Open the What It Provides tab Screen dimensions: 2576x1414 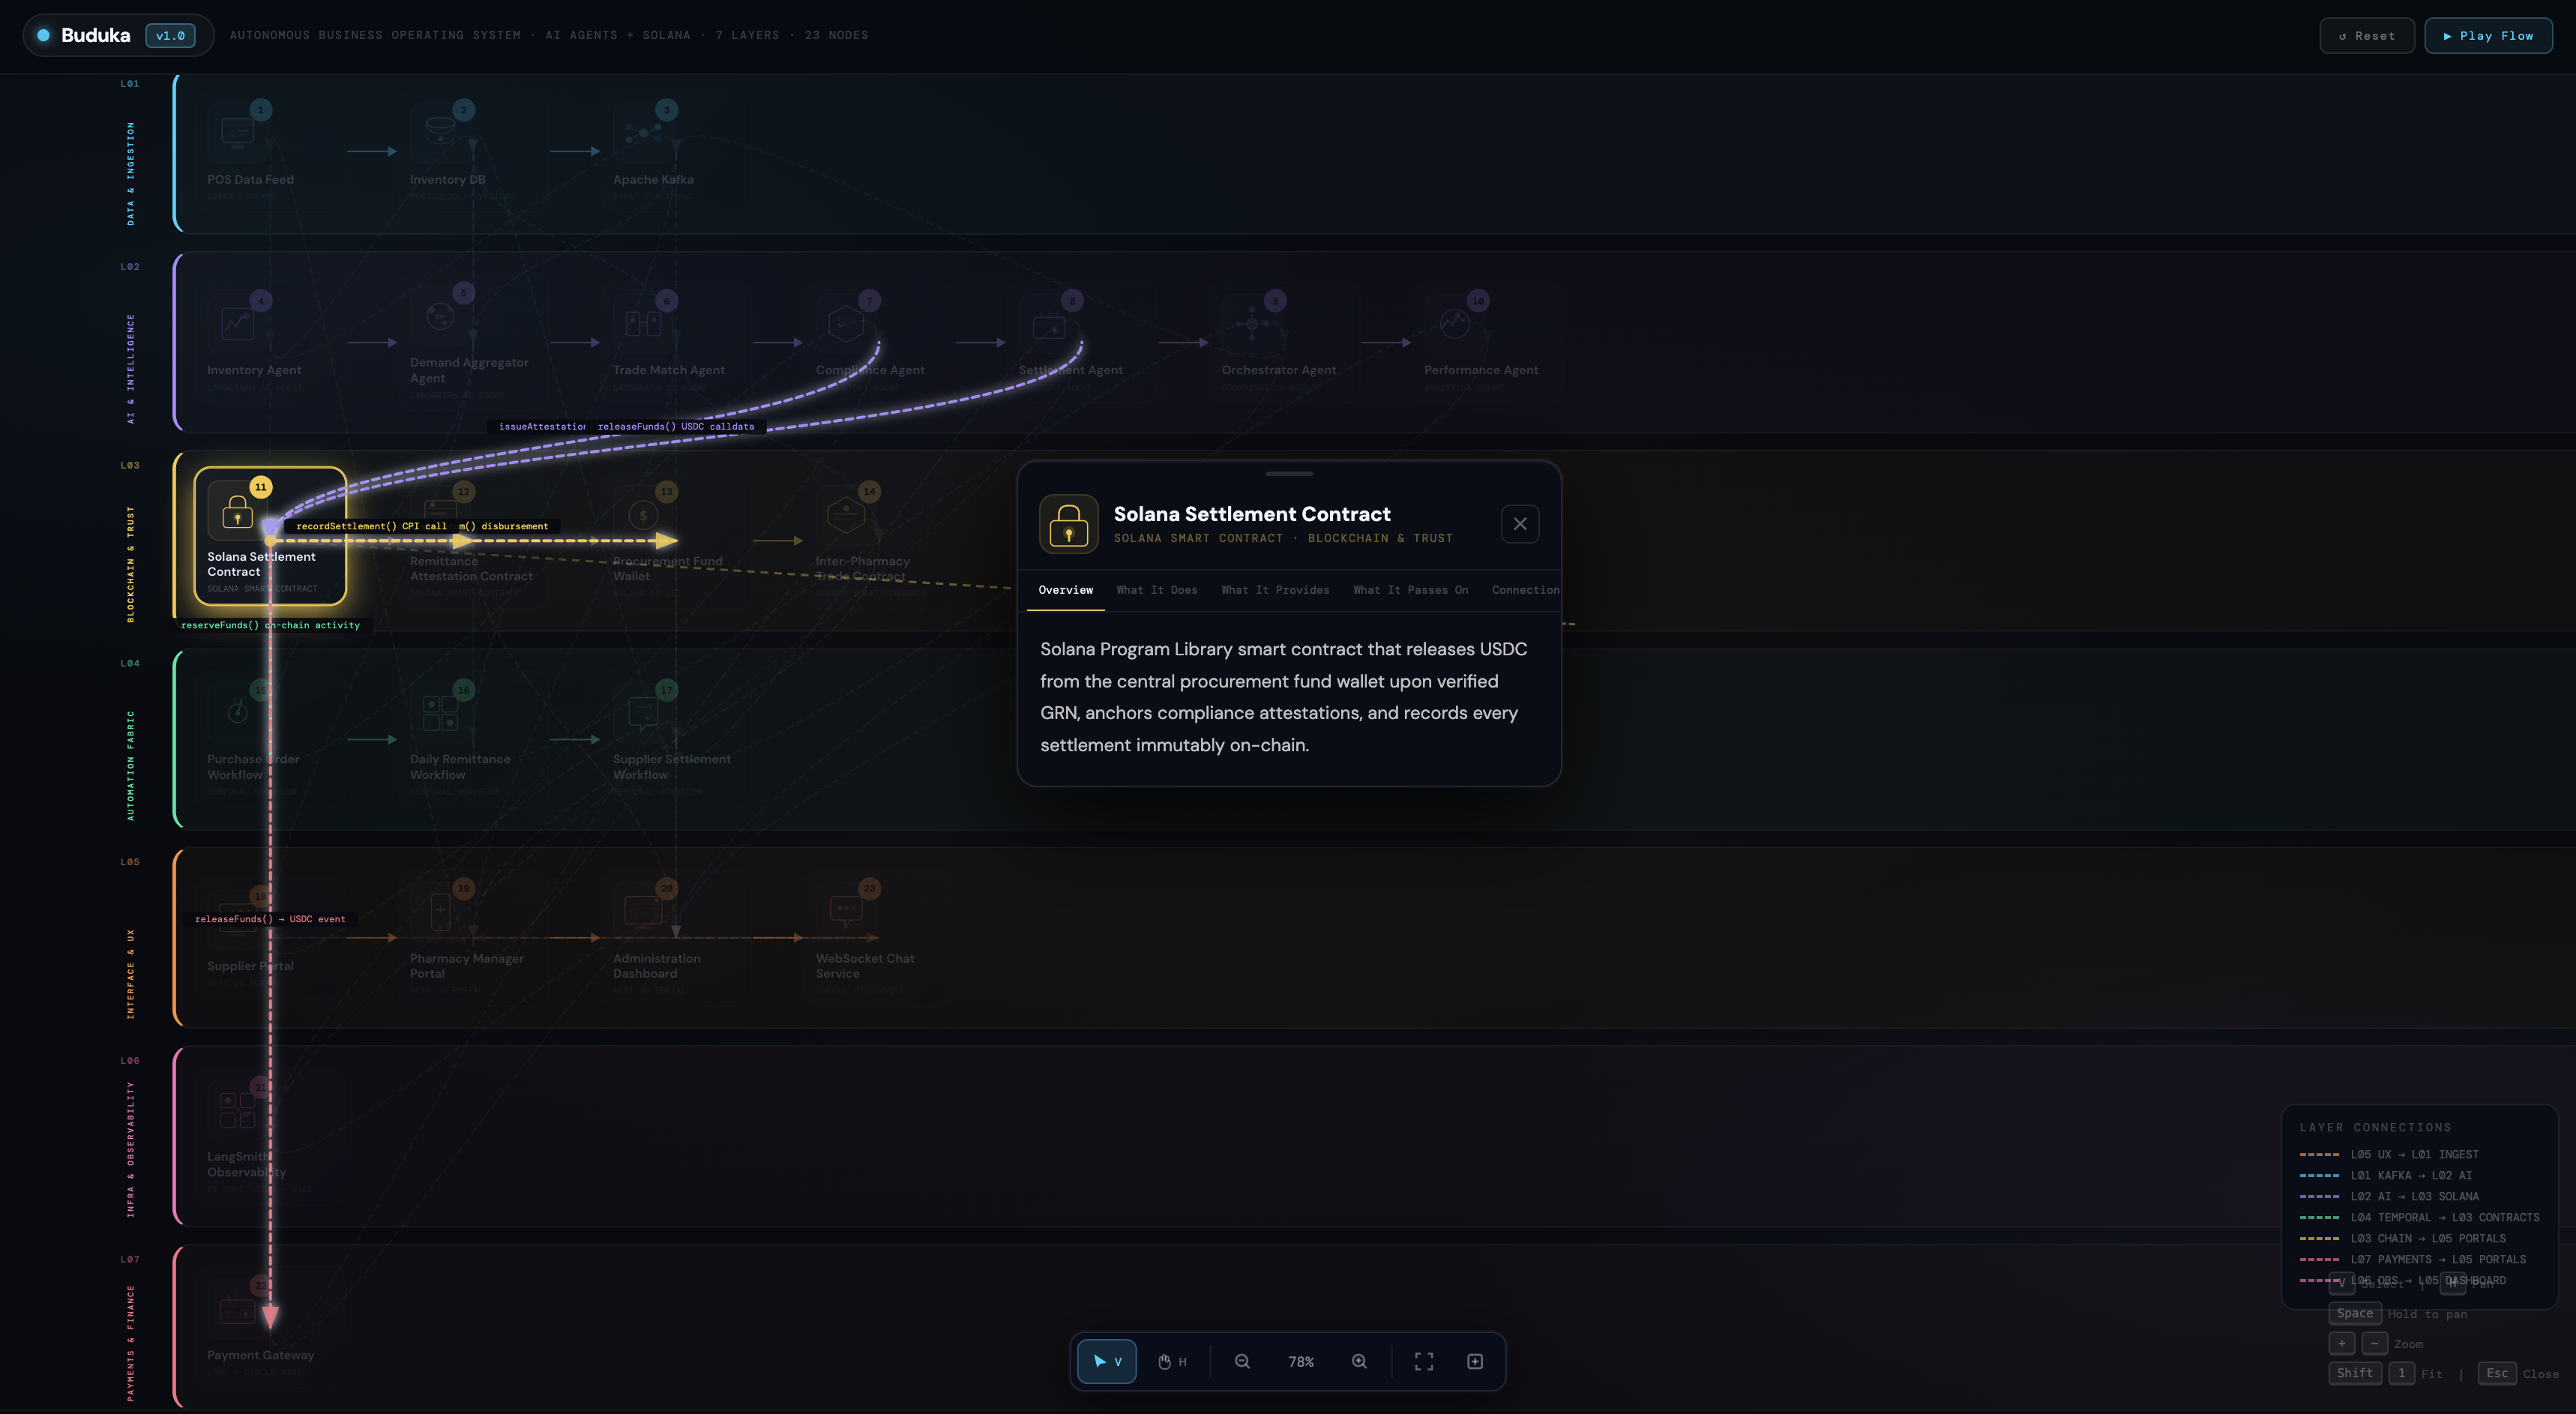[x=1274, y=590]
